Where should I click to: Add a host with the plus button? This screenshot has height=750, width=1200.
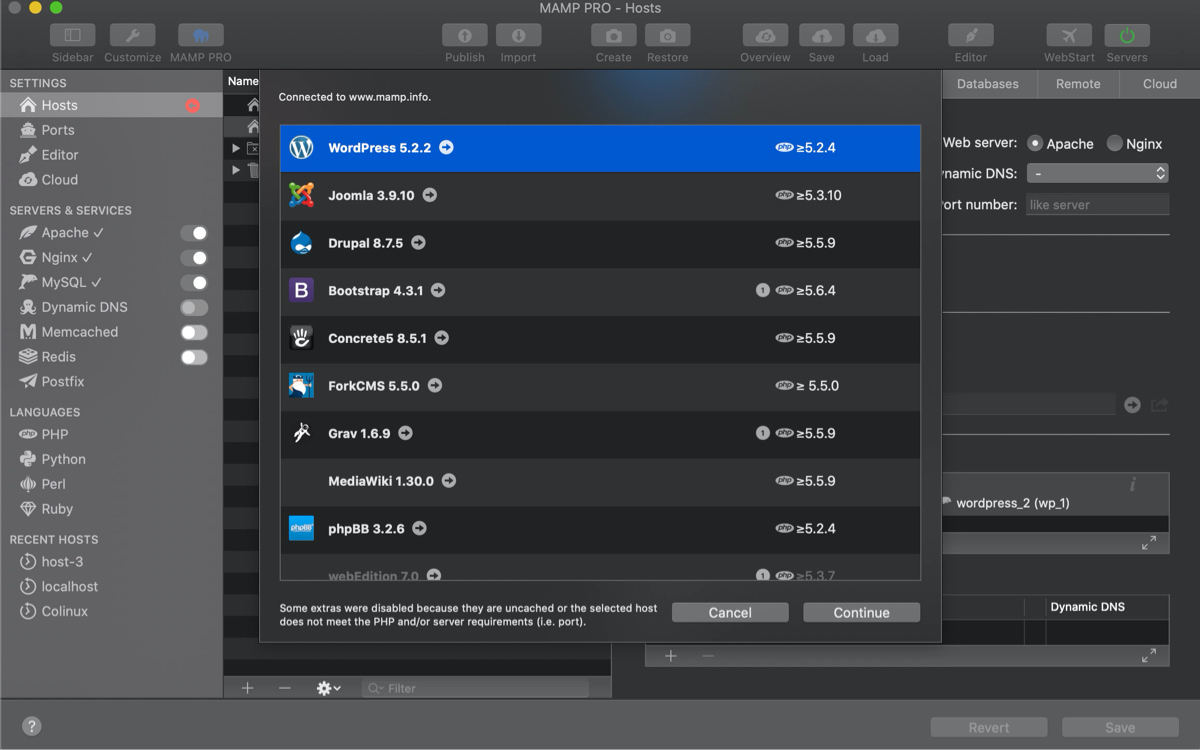click(x=248, y=688)
